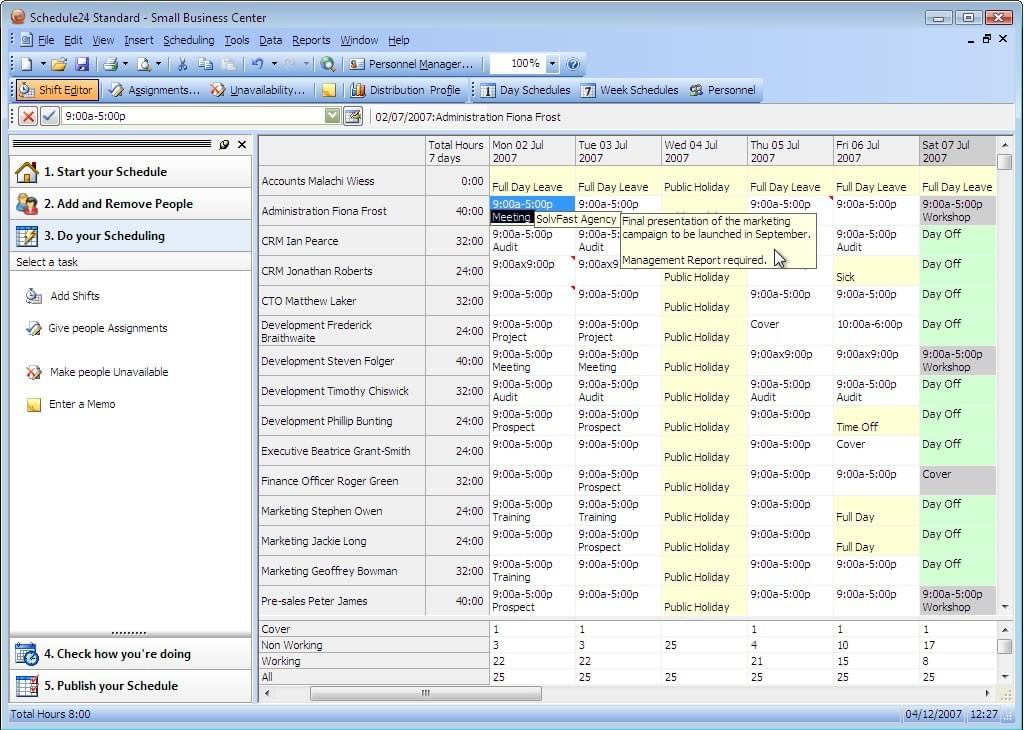Pin the sidebar panel

click(x=227, y=144)
